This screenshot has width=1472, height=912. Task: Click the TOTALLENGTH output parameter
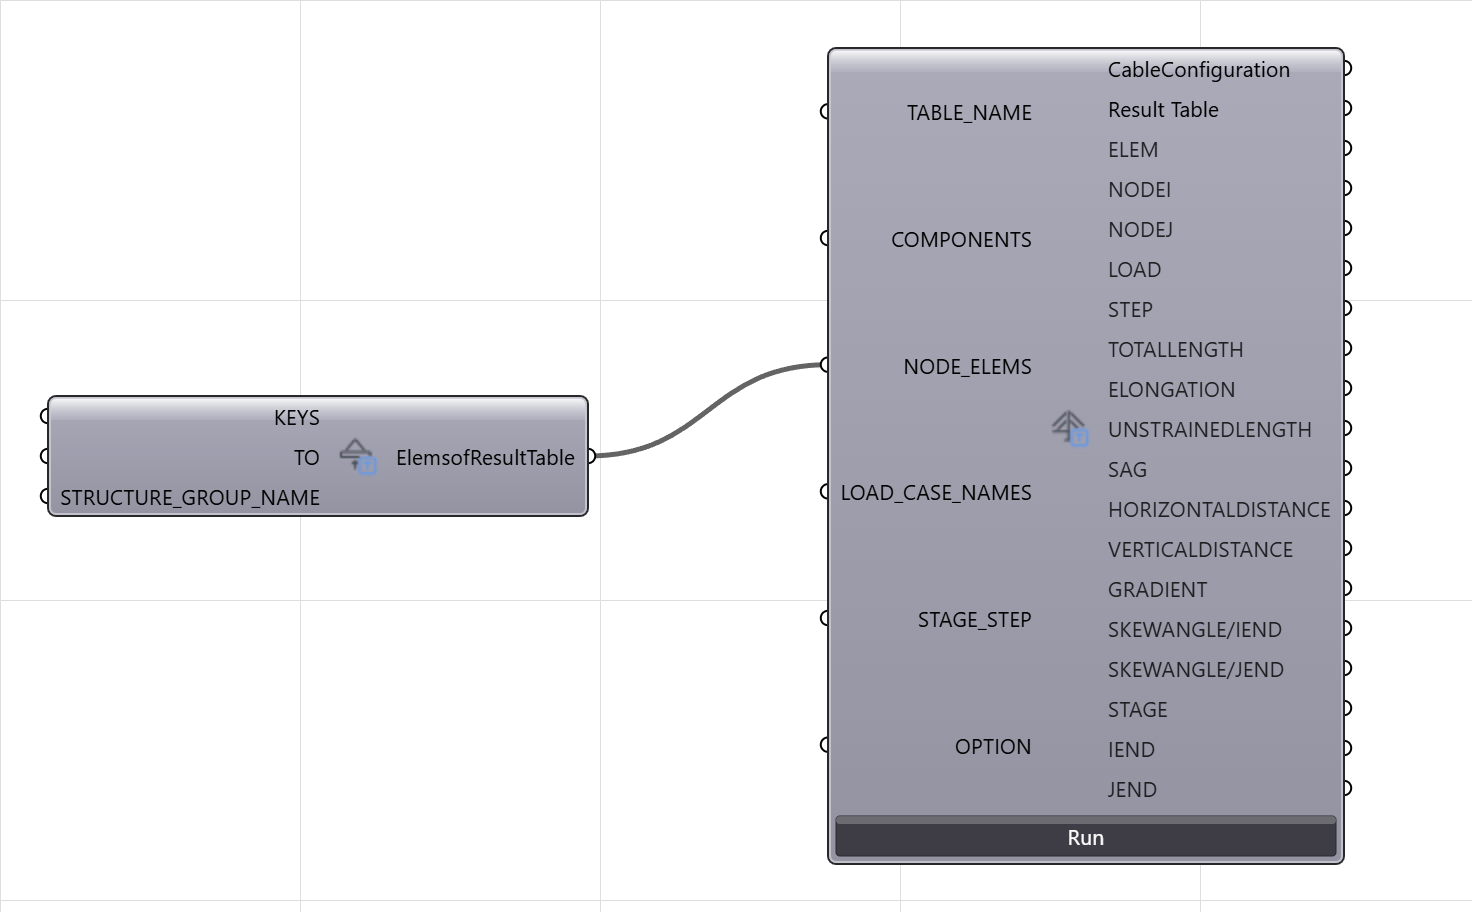point(1175,350)
